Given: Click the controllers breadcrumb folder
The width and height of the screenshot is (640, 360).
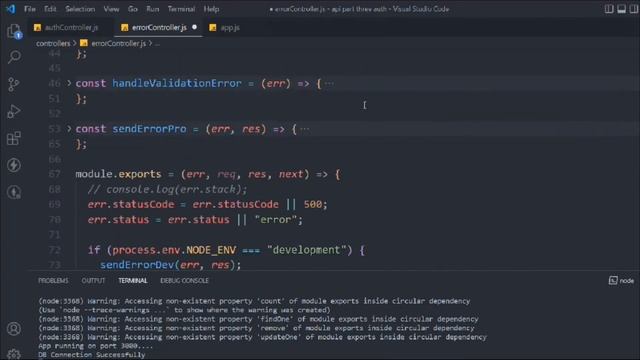Looking at the screenshot, I should (53, 43).
